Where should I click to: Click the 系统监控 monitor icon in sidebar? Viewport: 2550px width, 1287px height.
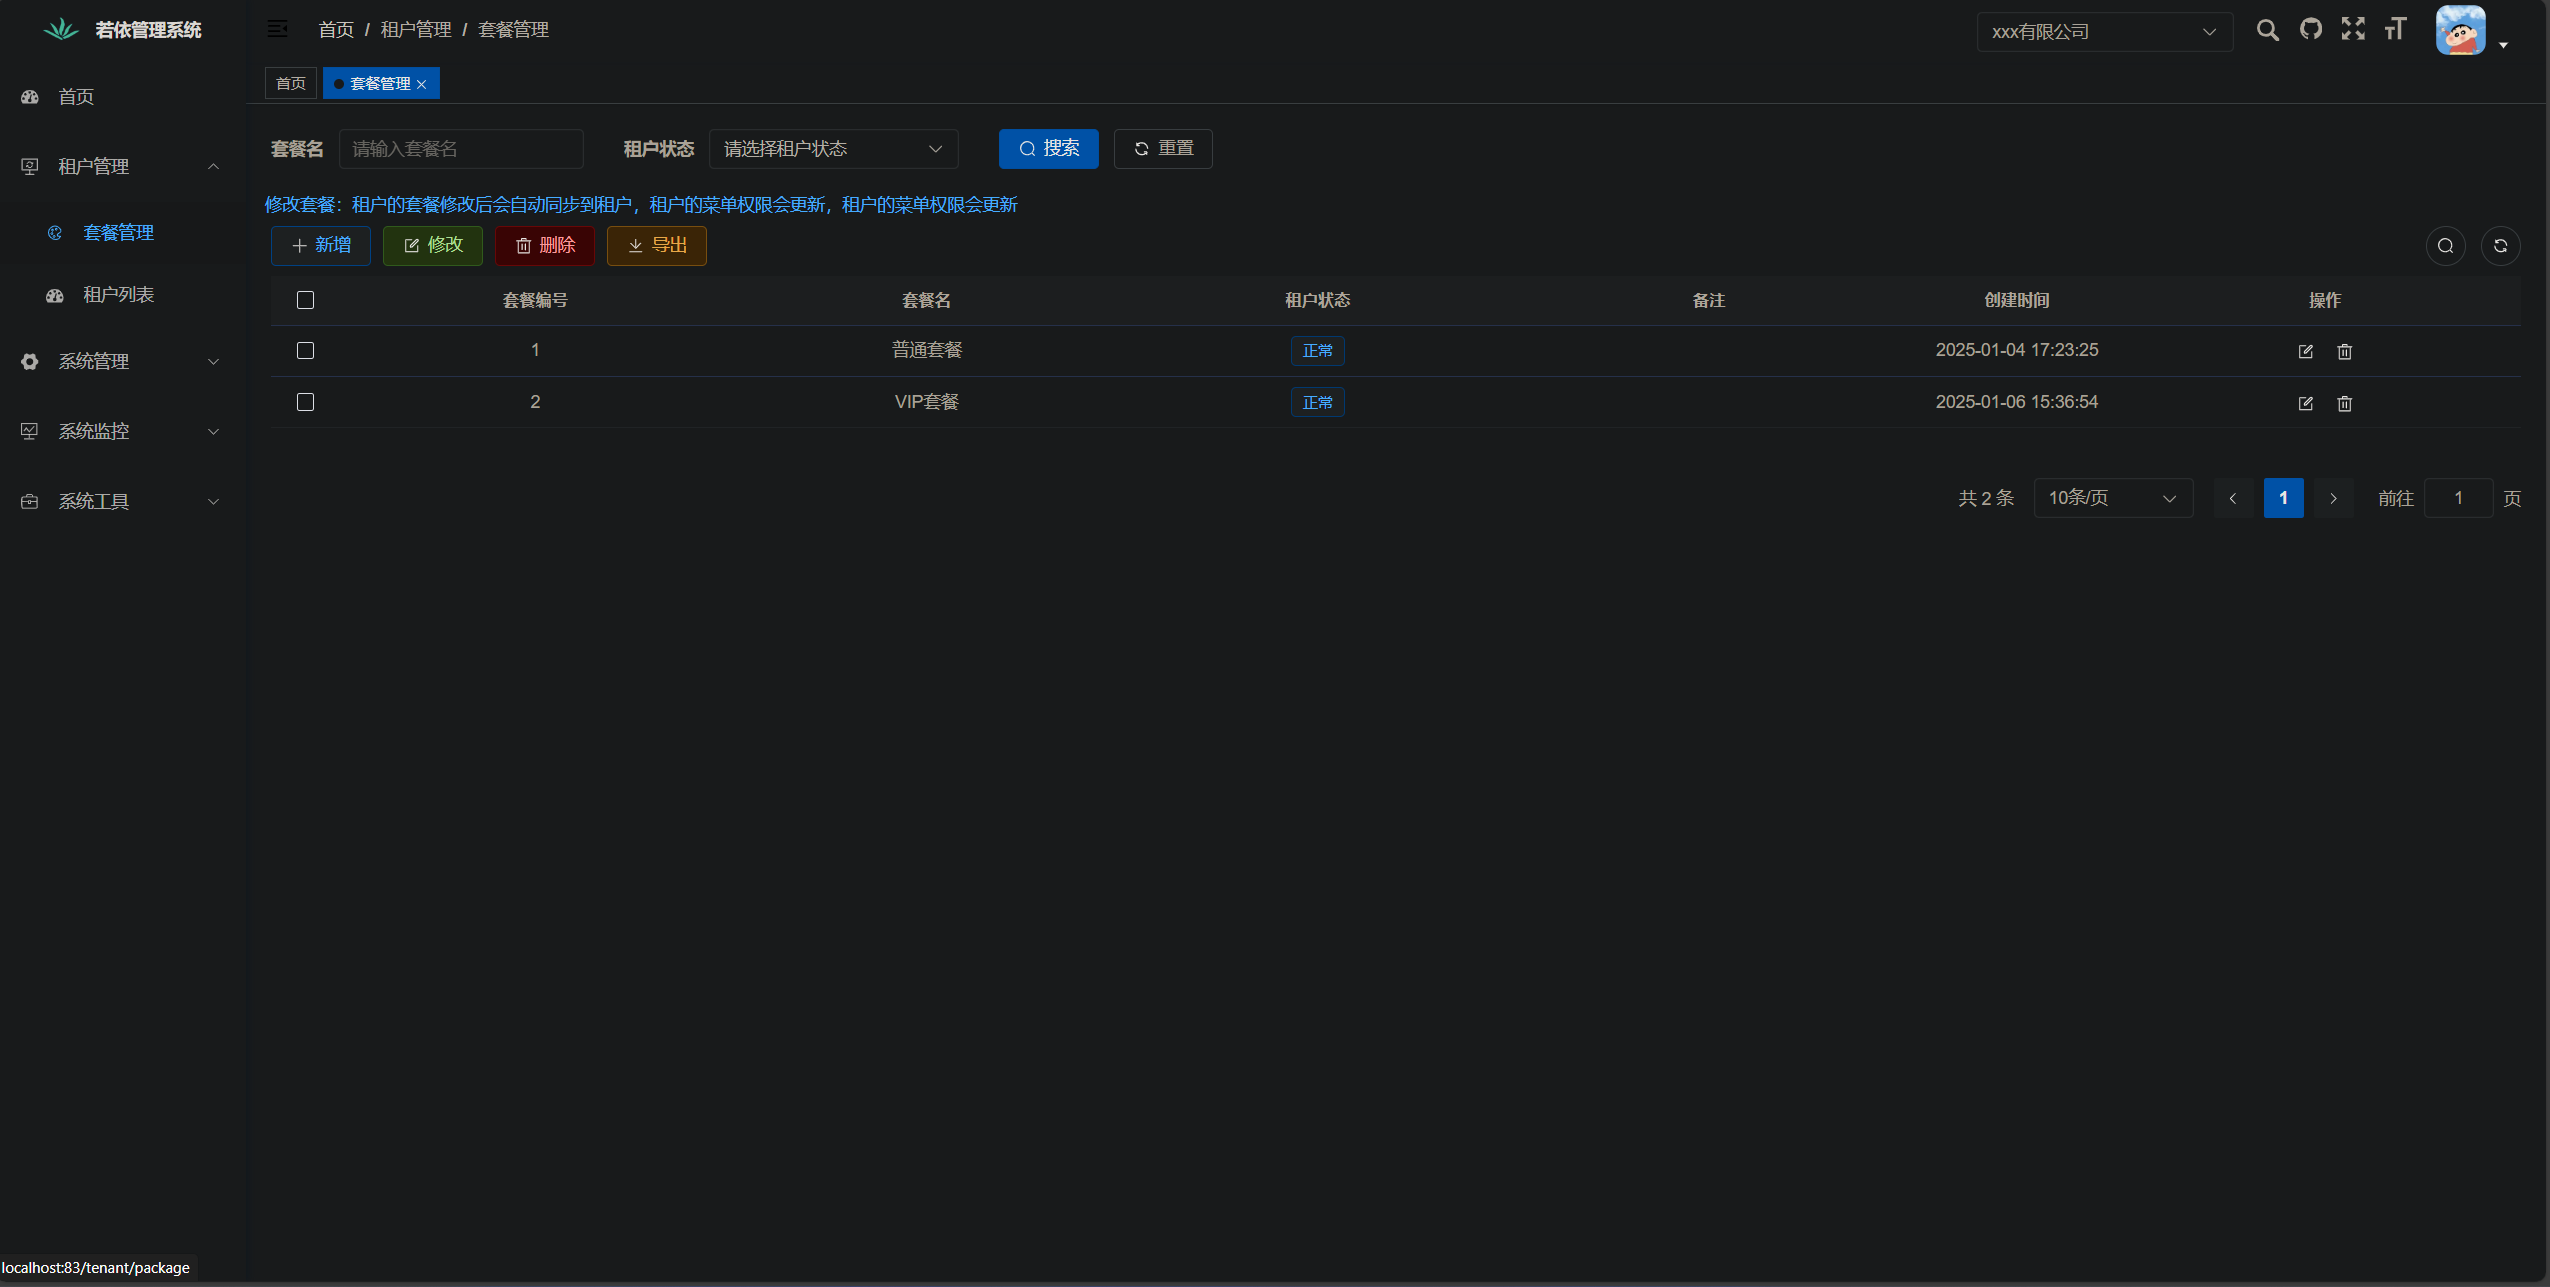click(x=30, y=431)
